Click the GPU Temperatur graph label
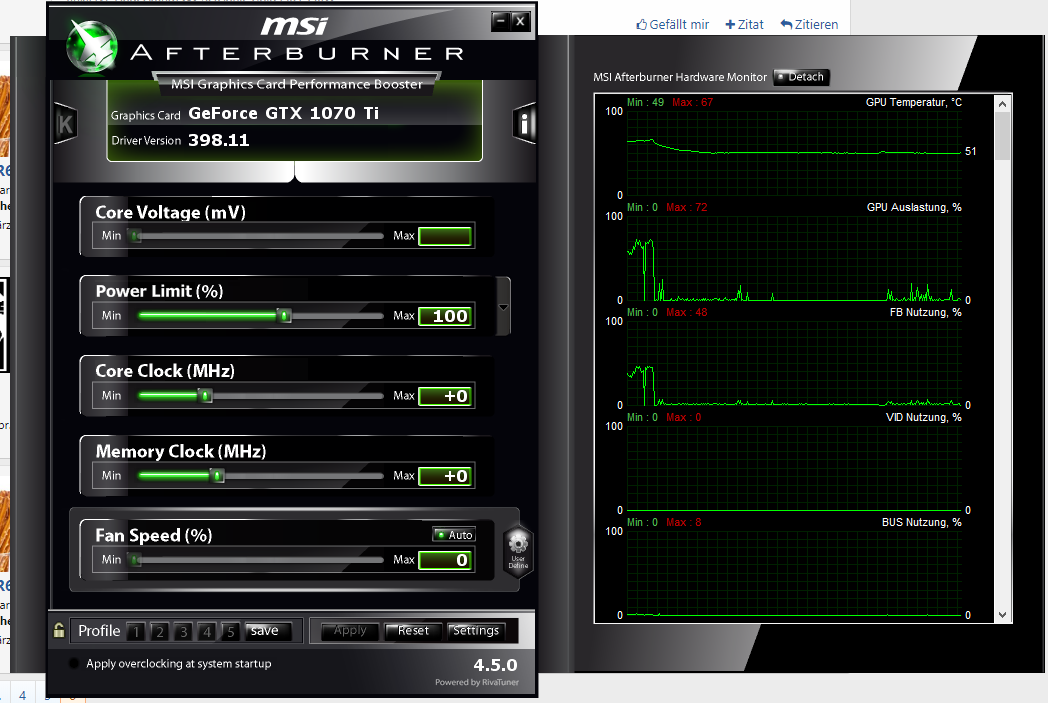The height and width of the screenshot is (703, 1048). coord(914,102)
